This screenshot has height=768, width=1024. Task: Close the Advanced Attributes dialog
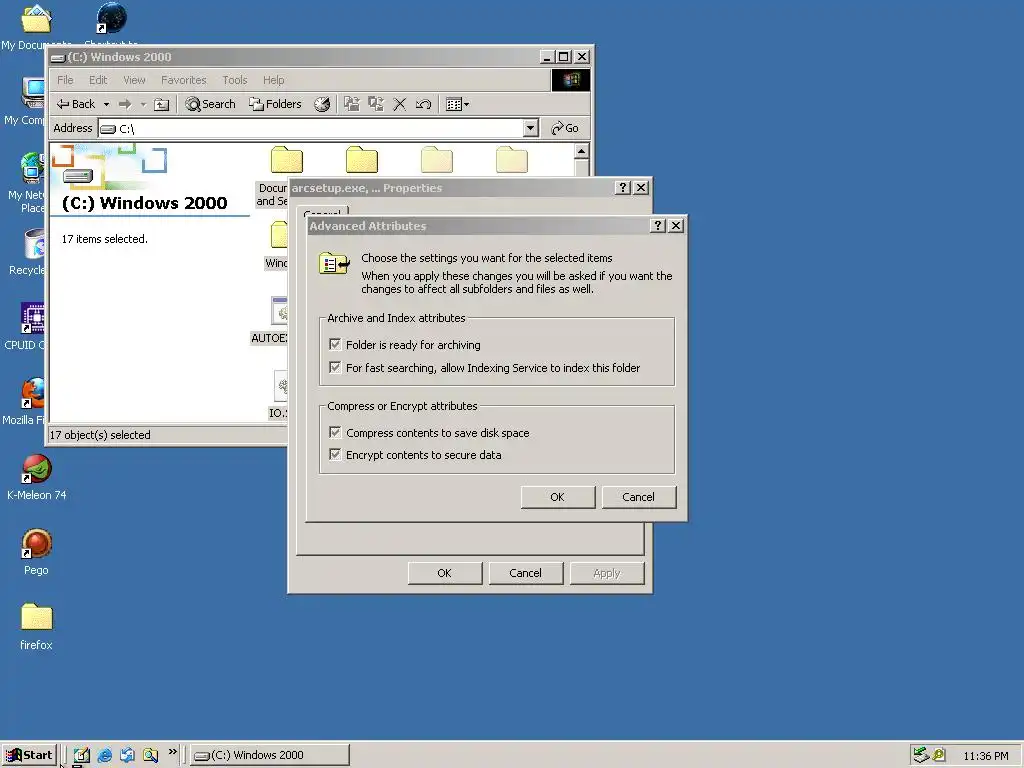click(677, 225)
